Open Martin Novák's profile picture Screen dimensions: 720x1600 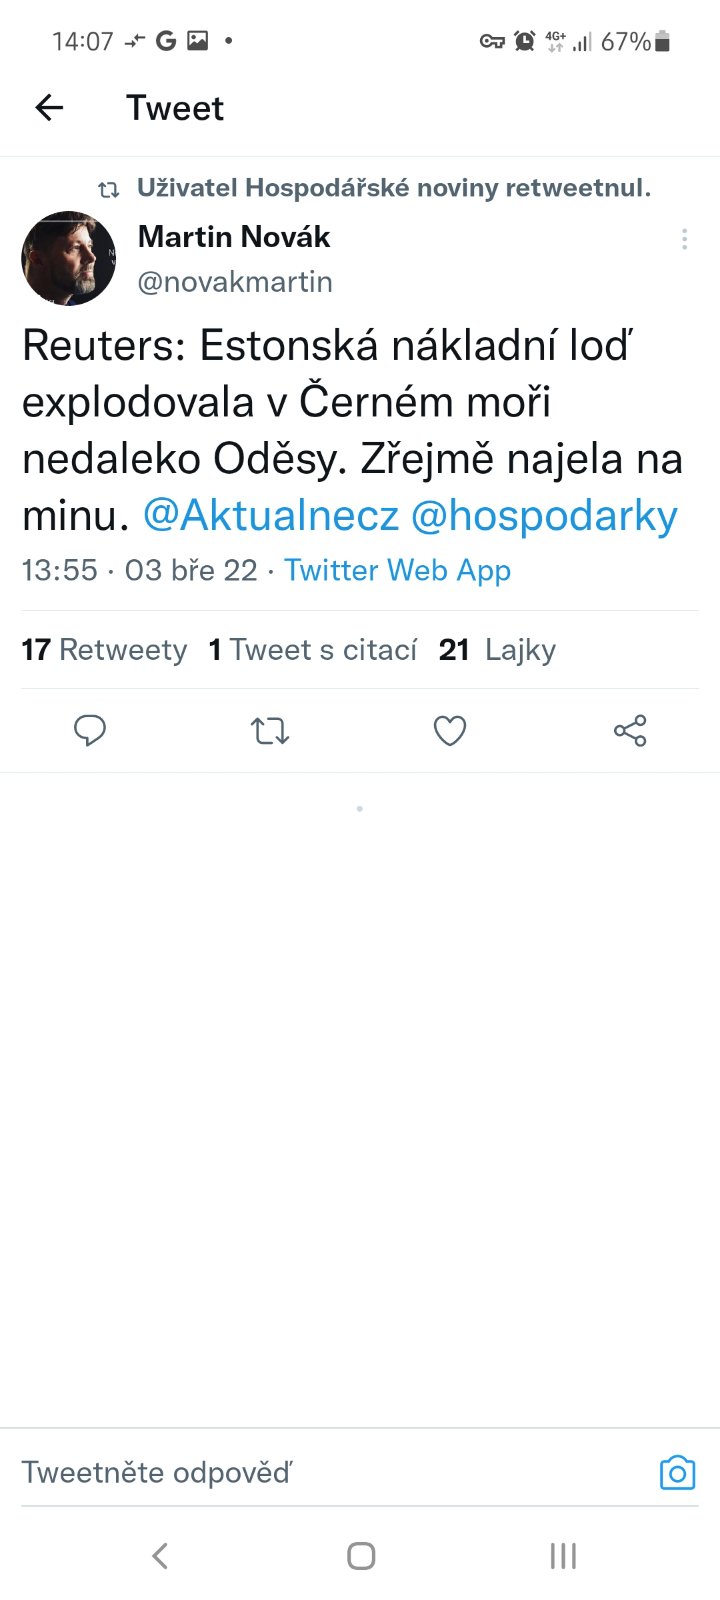(69, 258)
